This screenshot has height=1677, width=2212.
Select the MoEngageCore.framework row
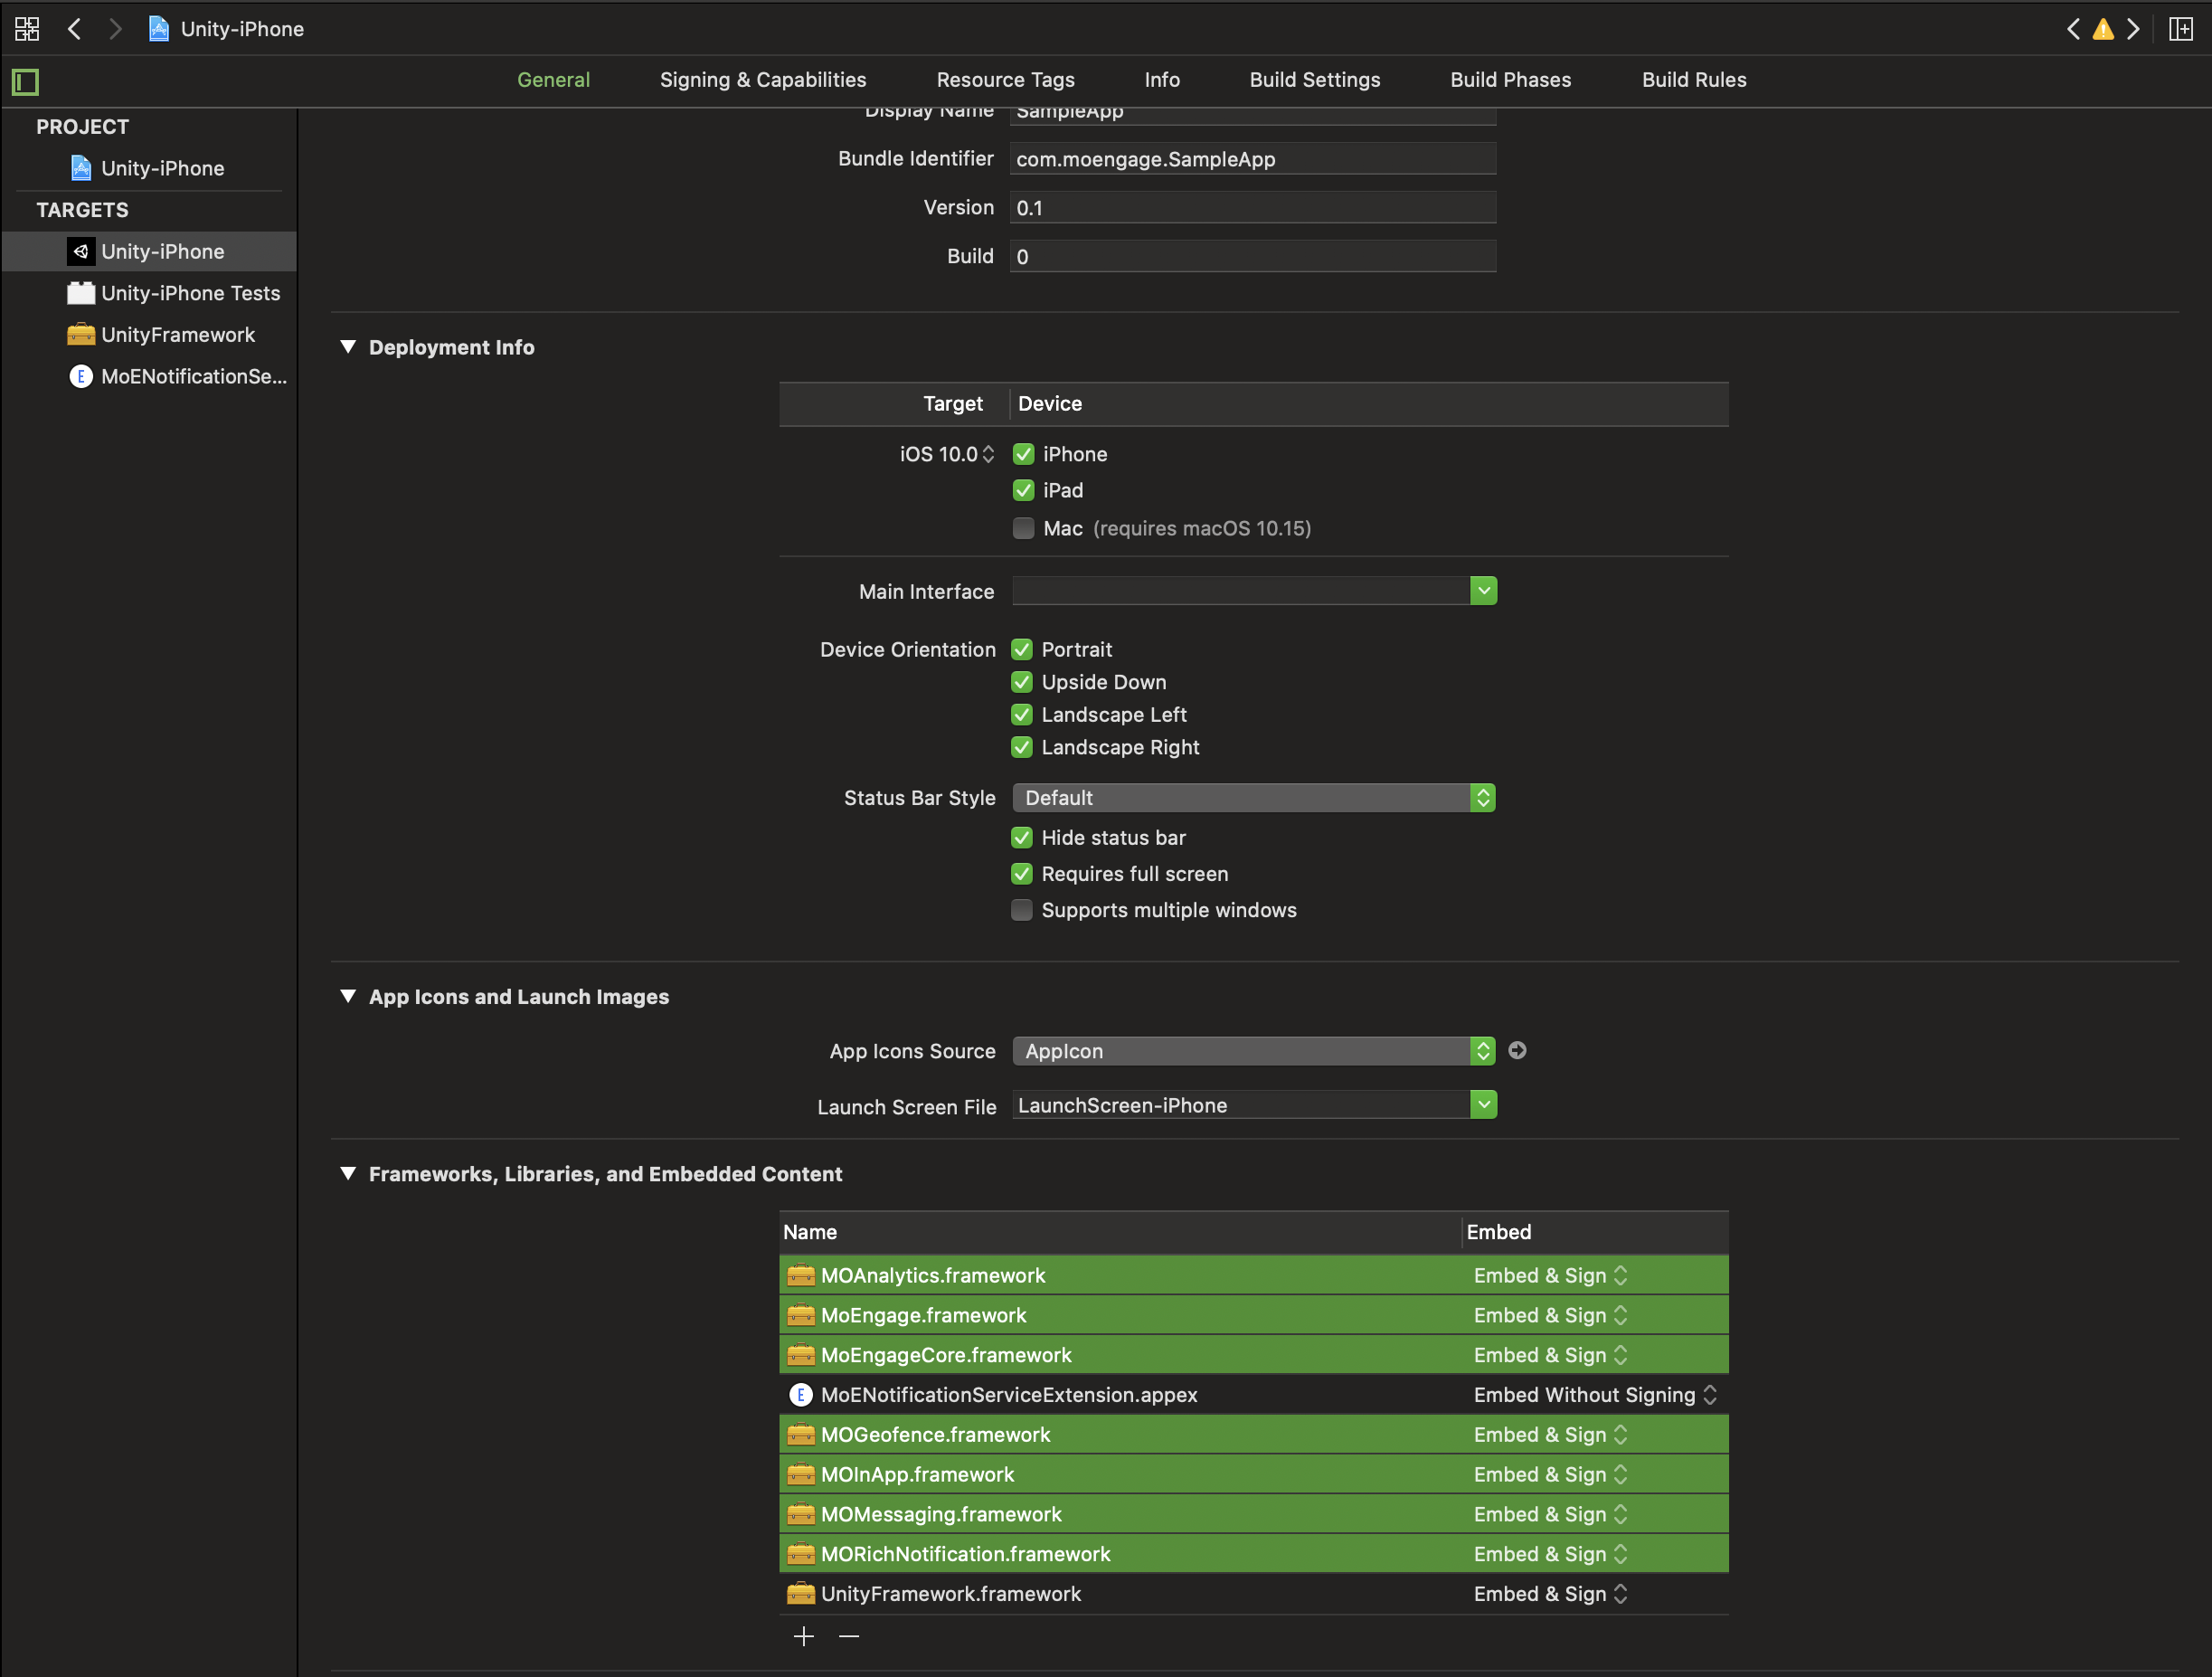tap(1254, 1355)
